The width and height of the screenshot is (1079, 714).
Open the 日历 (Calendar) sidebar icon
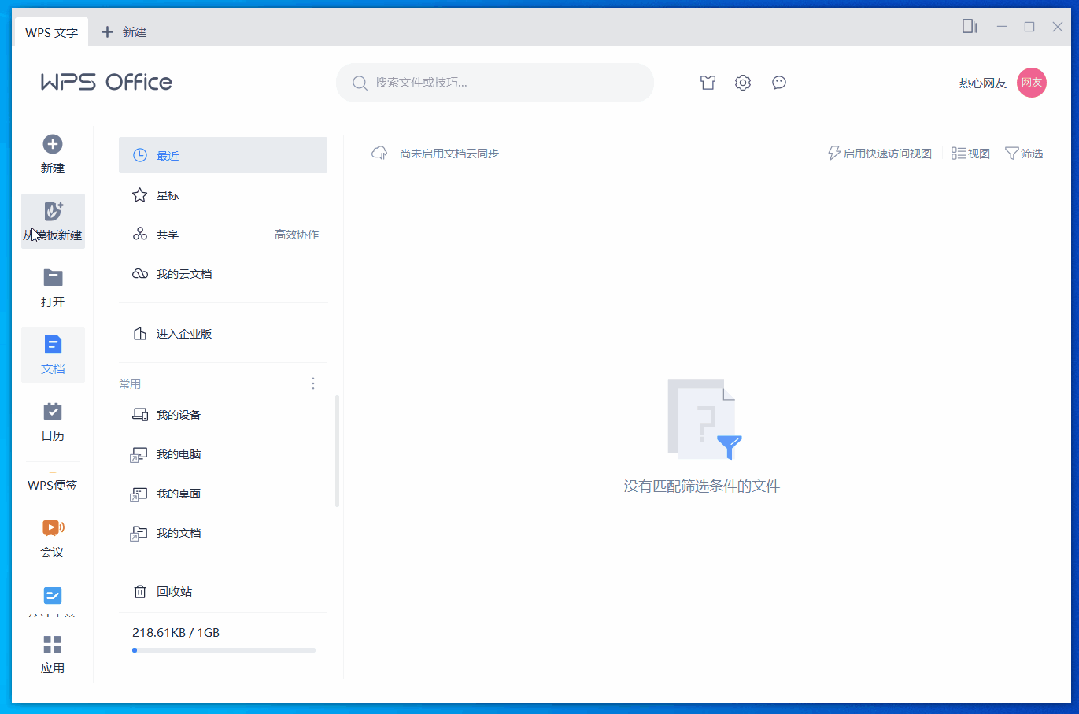[53, 412]
